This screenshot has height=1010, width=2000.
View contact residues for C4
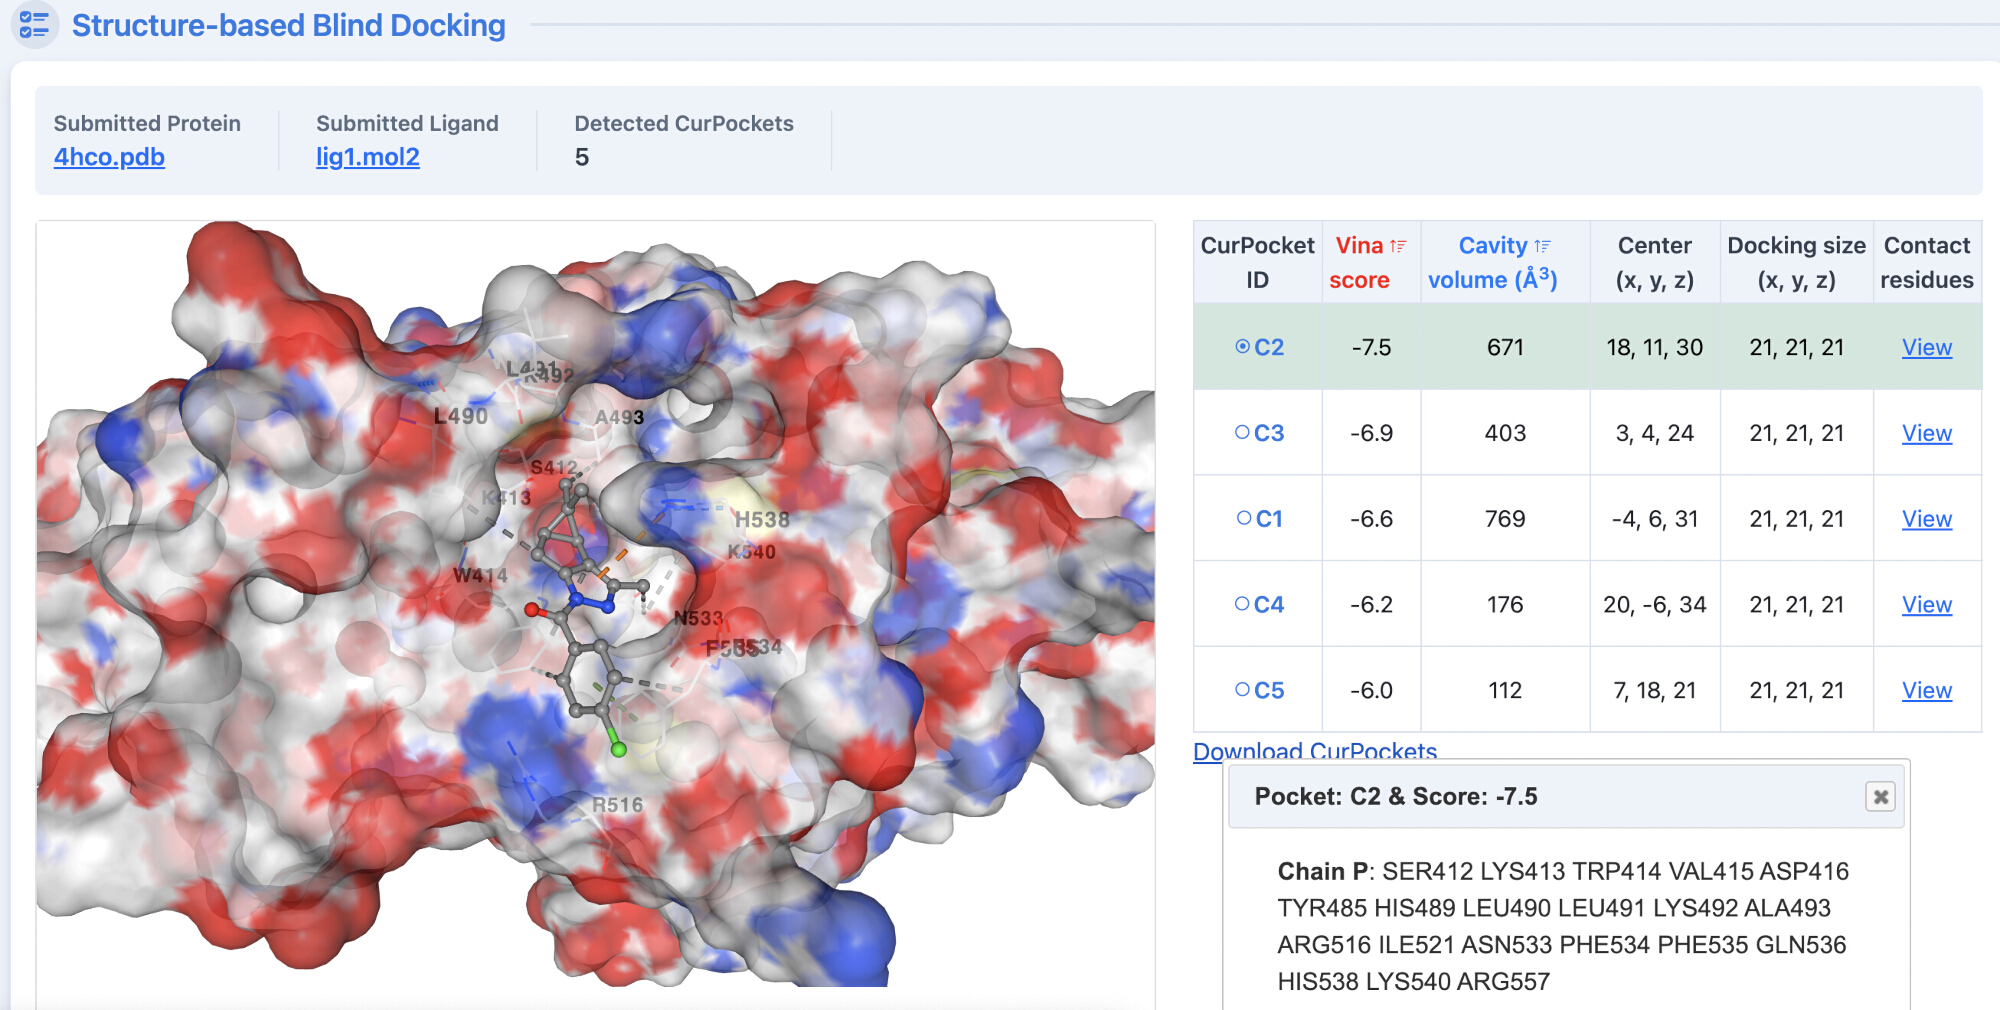click(x=1927, y=605)
